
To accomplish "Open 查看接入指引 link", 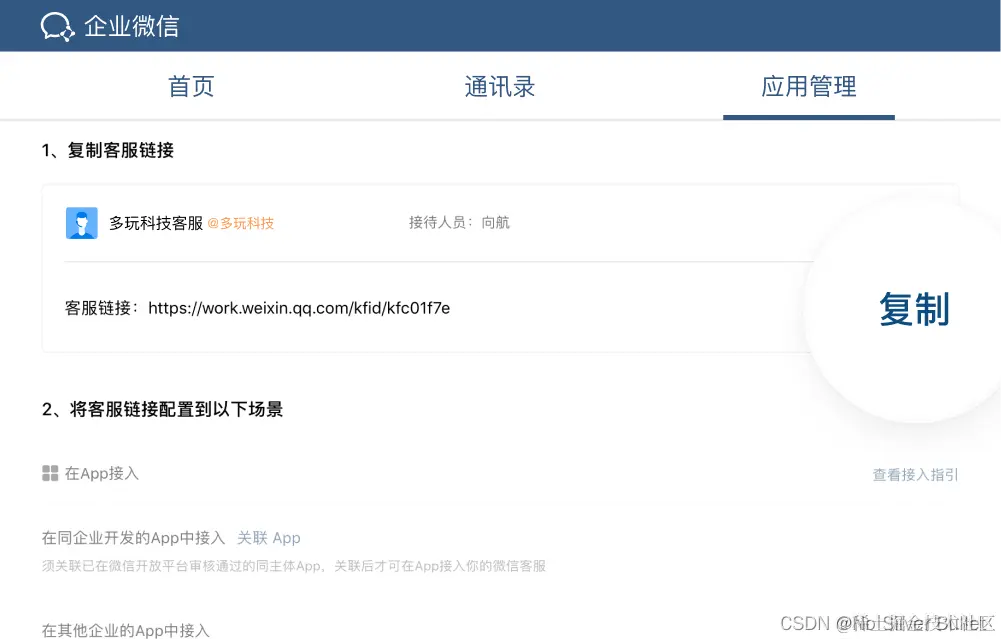I will point(915,475).
